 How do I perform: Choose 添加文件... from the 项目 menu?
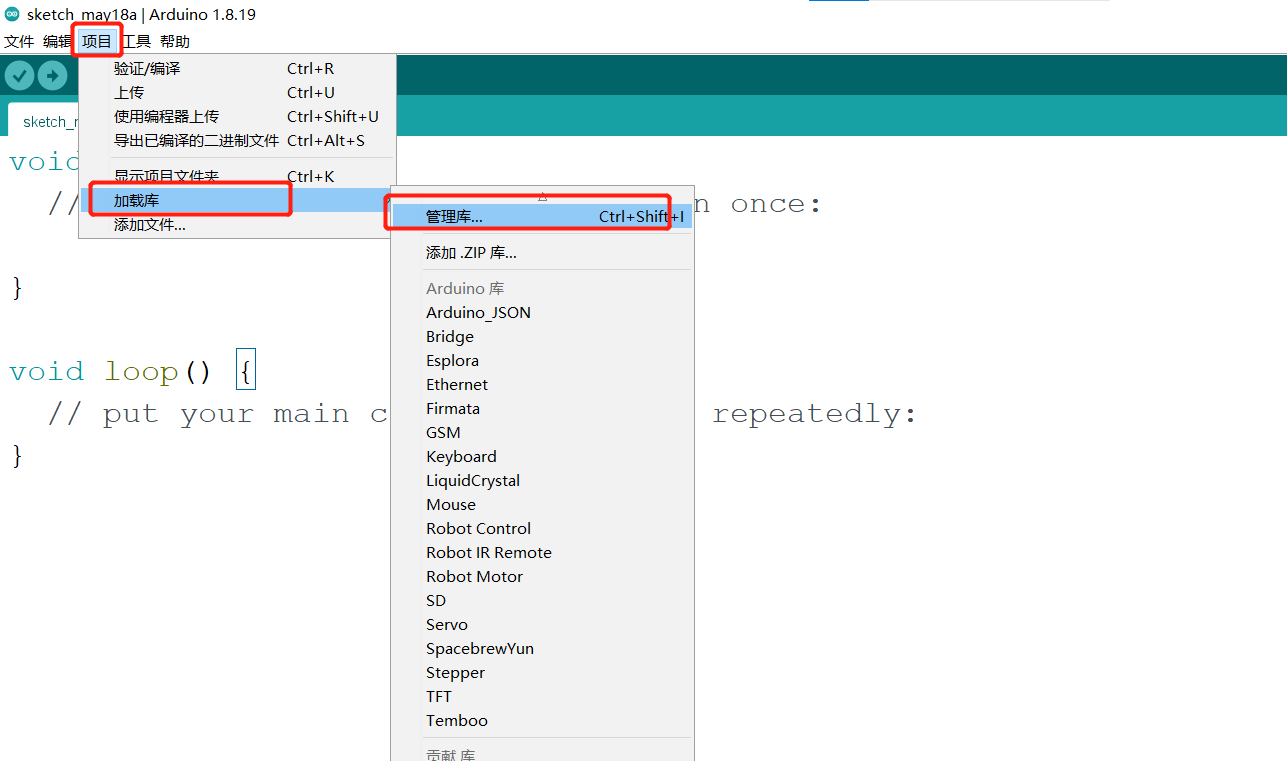[x=150, y=225]
